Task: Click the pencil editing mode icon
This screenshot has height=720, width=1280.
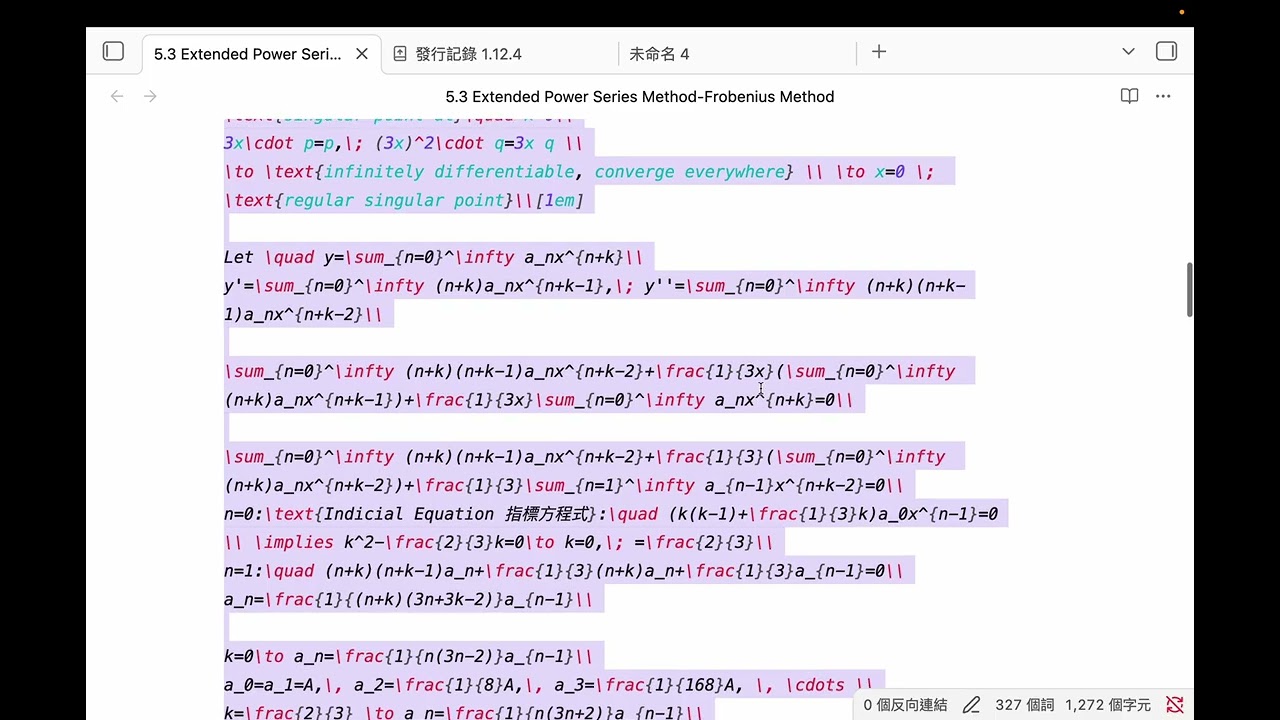Action: pos(971,705)
